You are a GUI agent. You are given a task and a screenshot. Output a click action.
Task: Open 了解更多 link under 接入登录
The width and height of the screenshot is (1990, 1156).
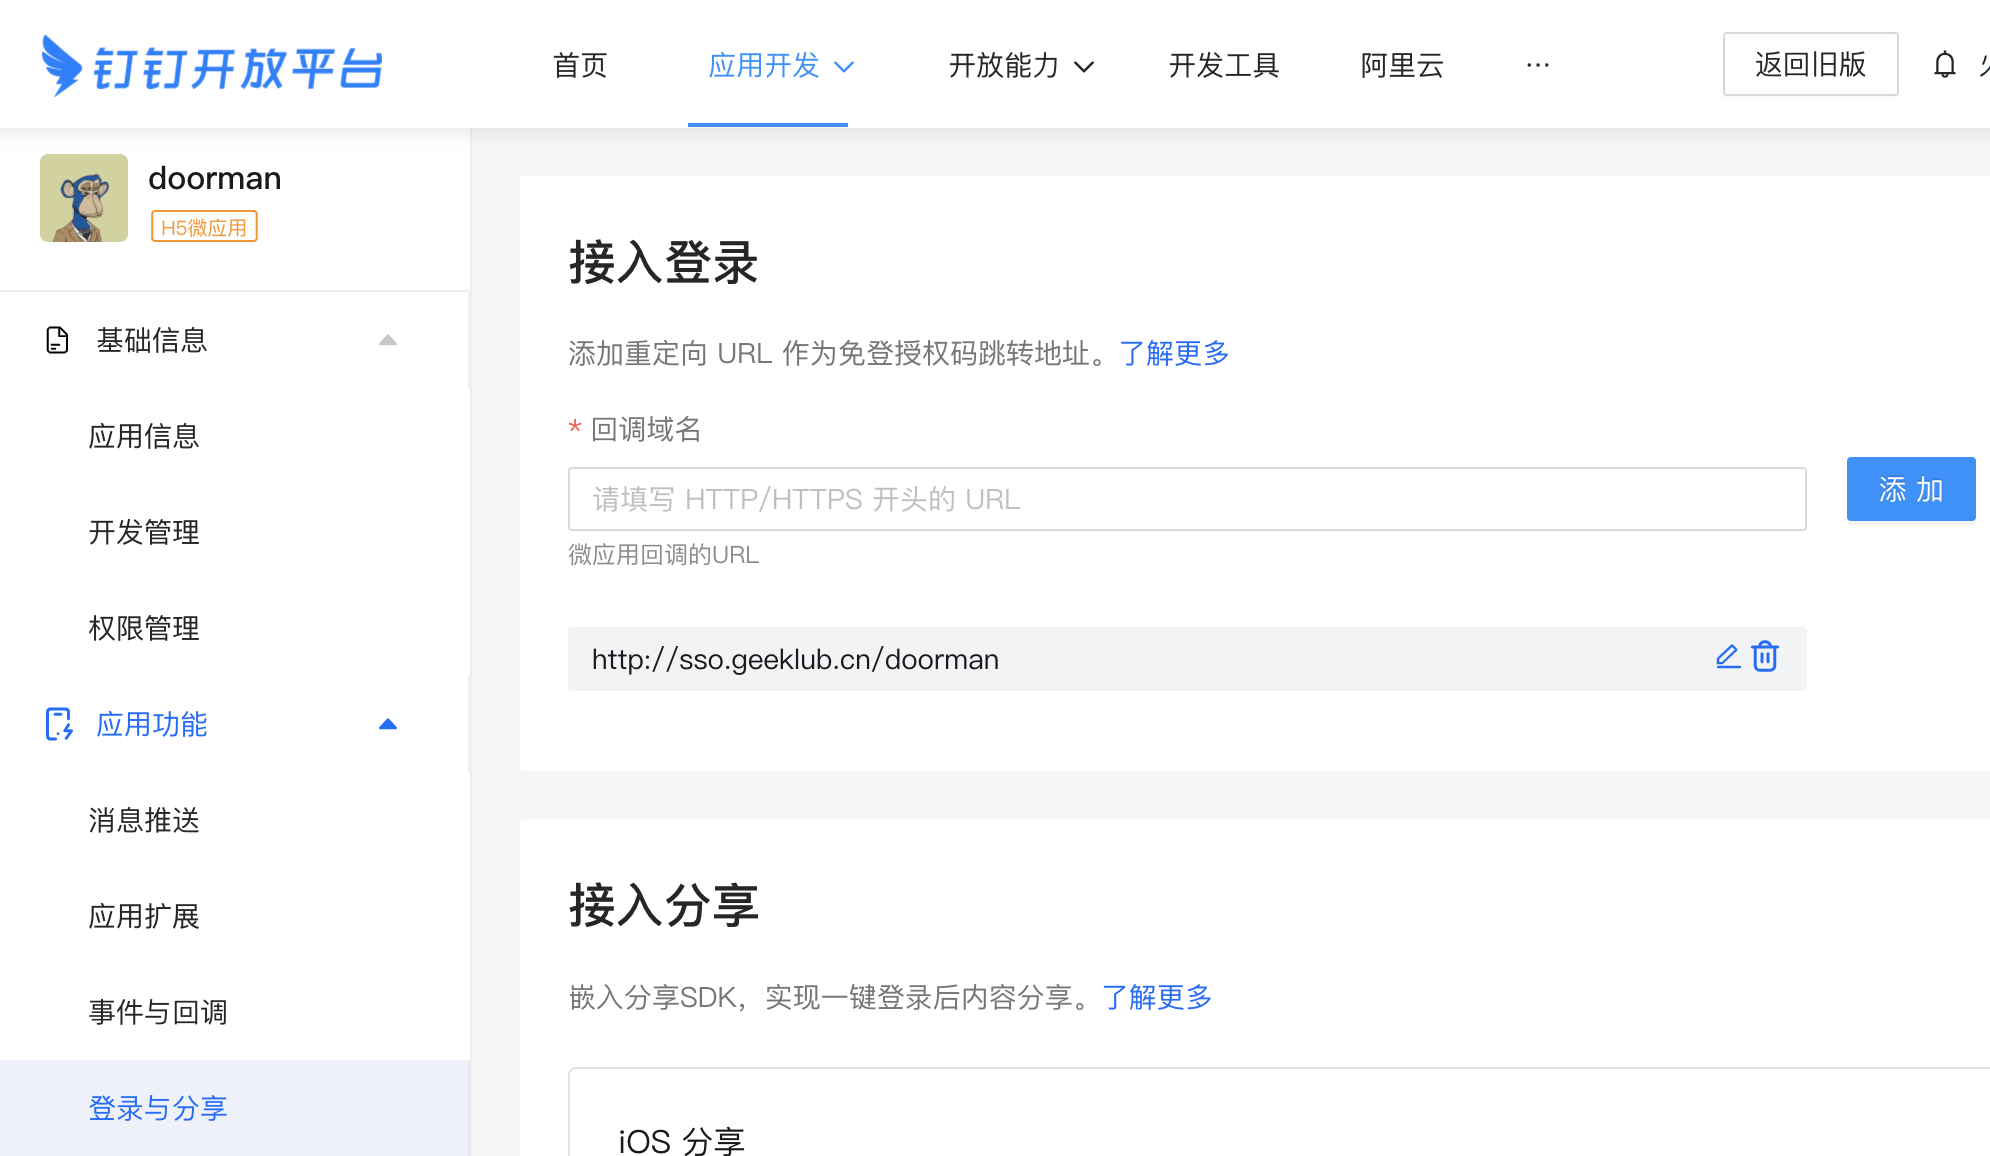(x=1174, y=353)
